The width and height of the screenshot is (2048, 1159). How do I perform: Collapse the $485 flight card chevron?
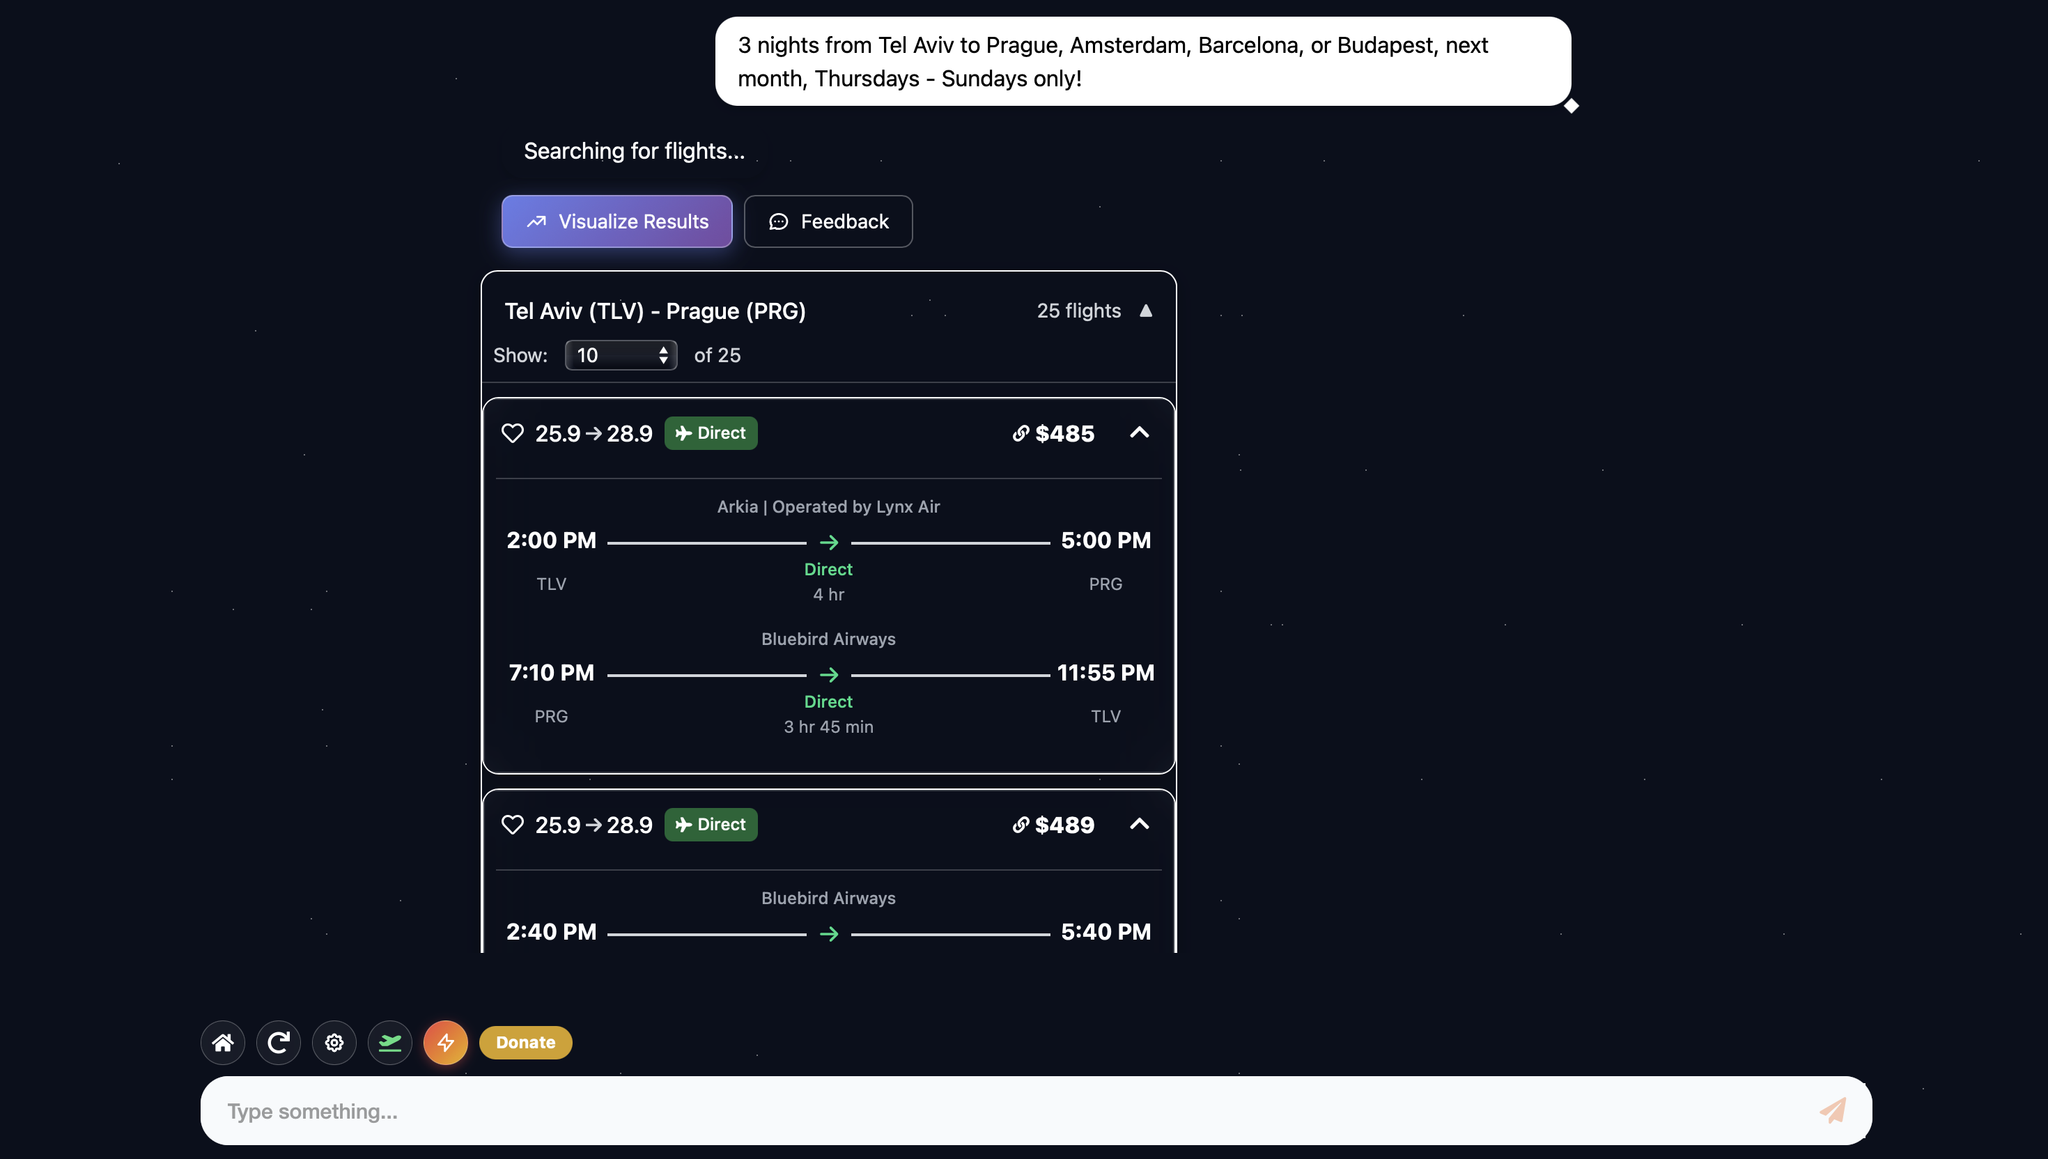[x=1139, y=433]
